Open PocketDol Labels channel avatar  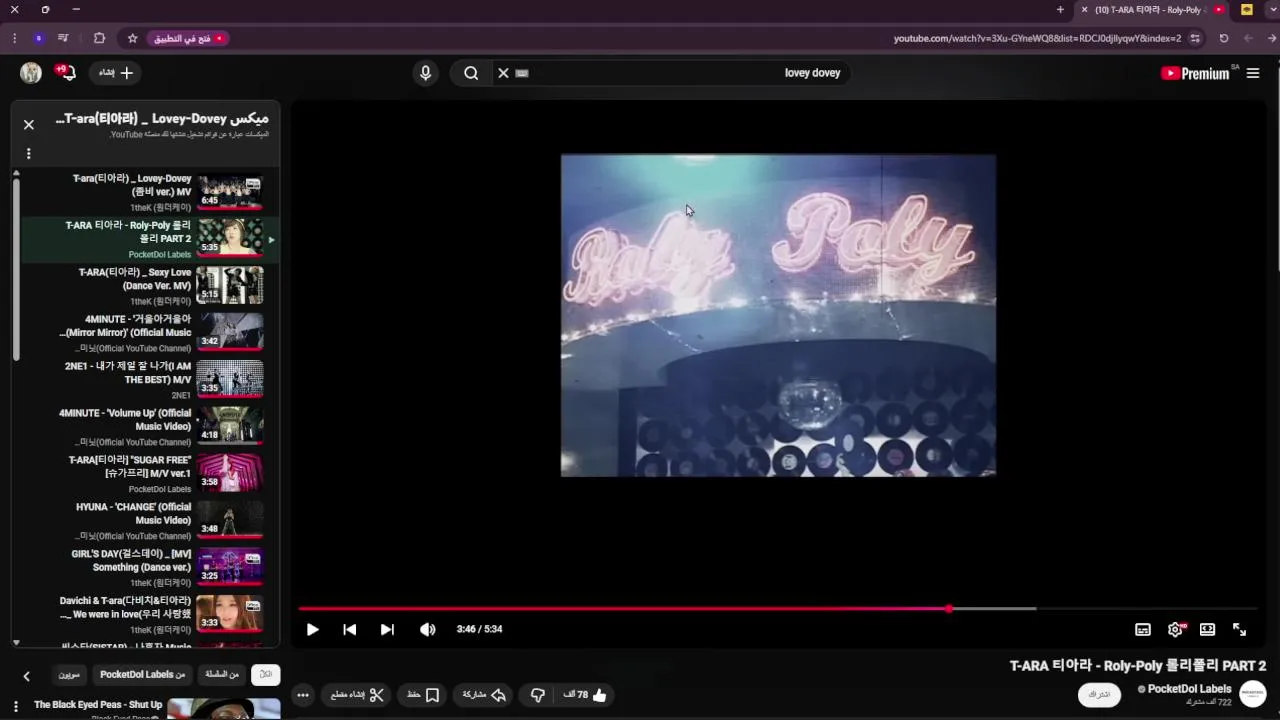pos(1253,694)
